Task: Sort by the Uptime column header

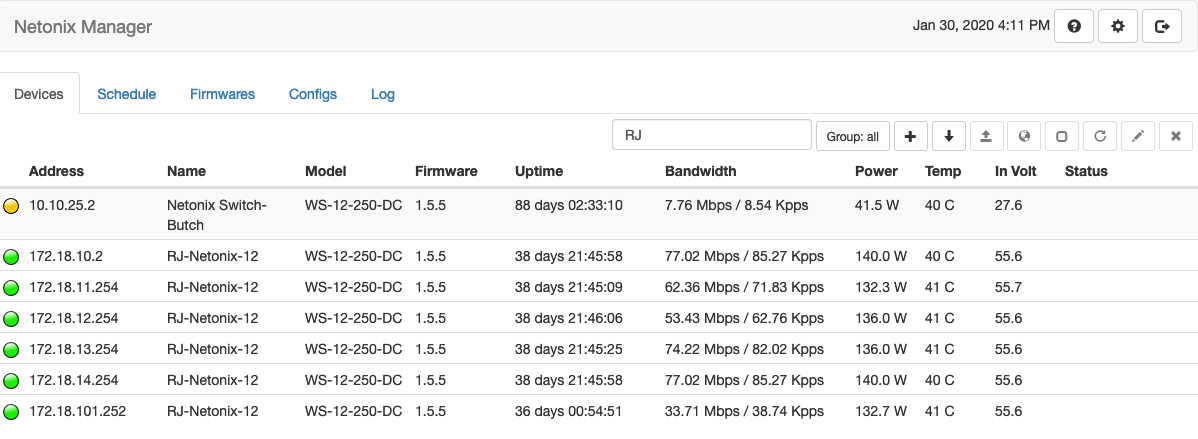Action: [538, 171]
